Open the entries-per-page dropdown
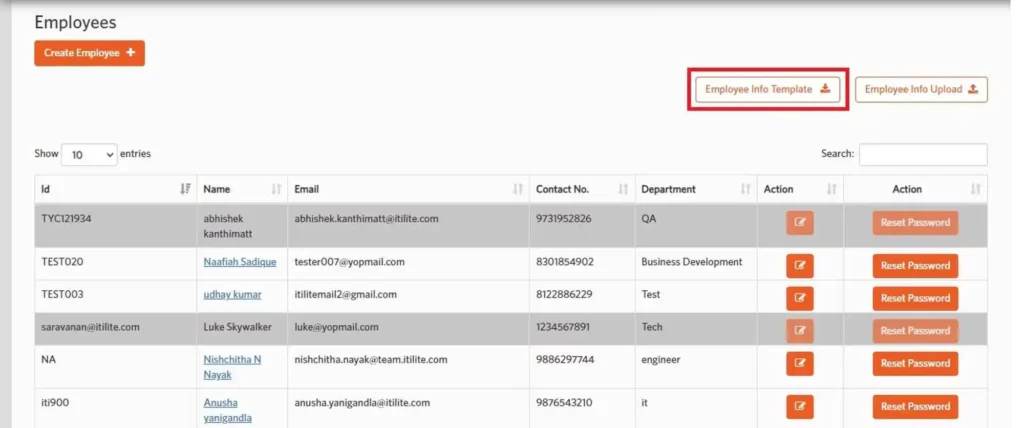Image resolution: width=1024 pixels, height=428 pixels. [89, 155]
